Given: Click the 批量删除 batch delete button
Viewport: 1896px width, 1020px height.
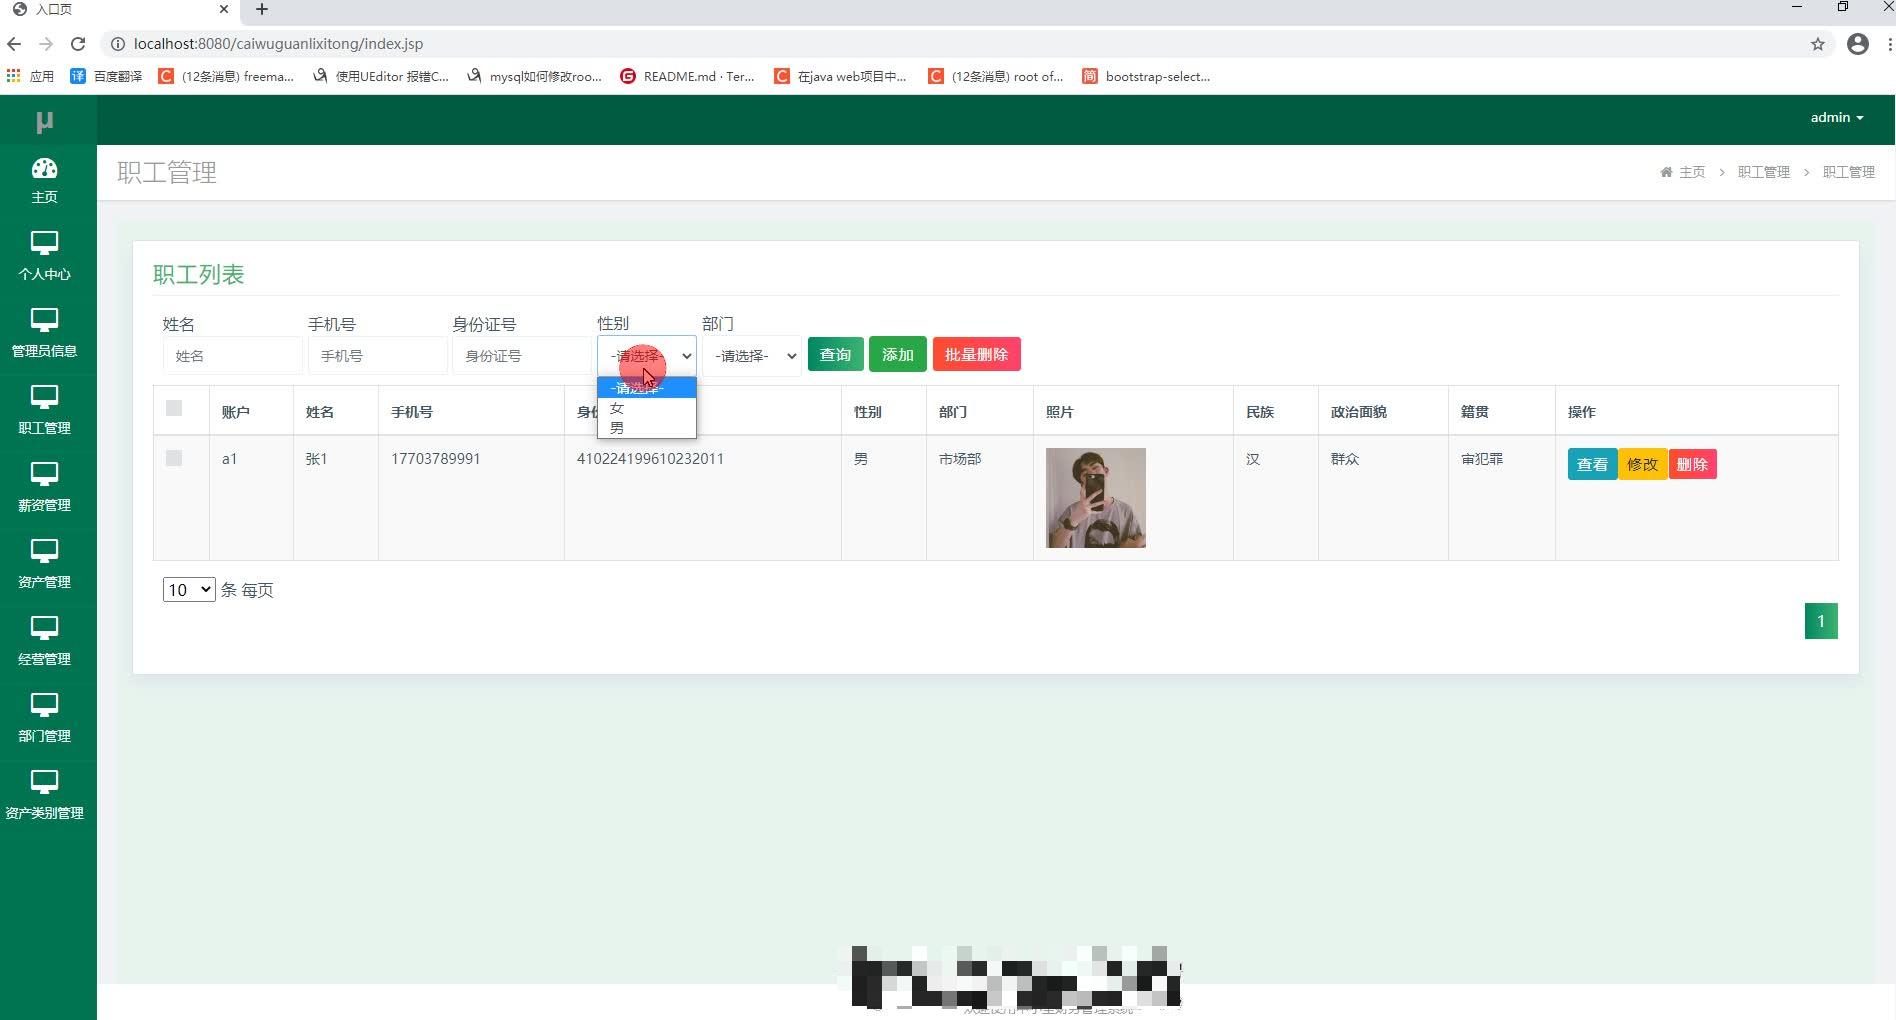Looking at the screenshot, I should (976, 354).
